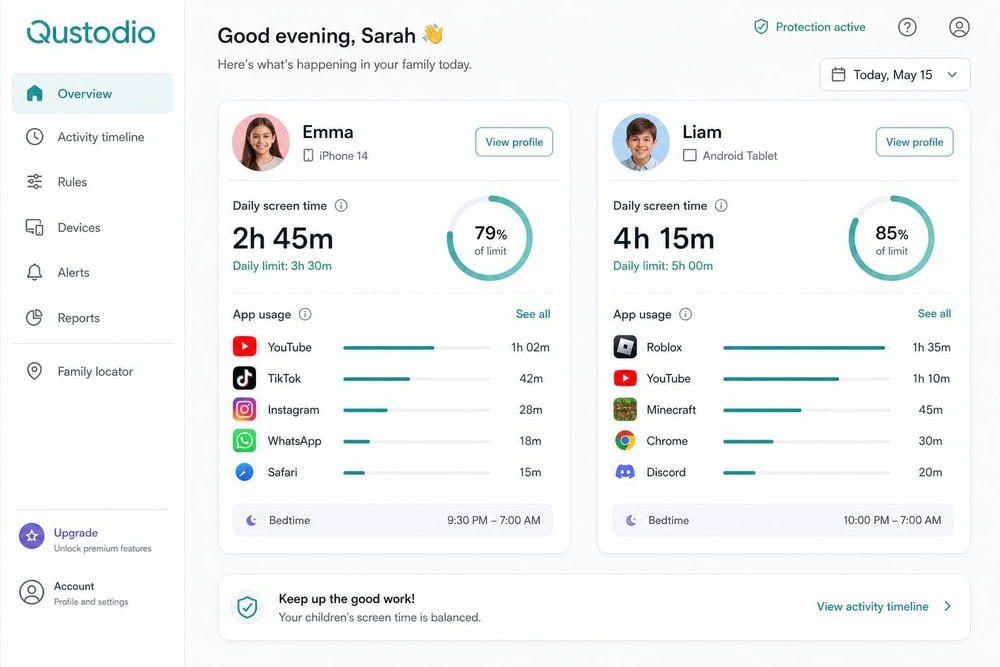Viewport: 1000px width, 667px height.
Task: Click the Upgrade star icon
Action: [32, 536]
